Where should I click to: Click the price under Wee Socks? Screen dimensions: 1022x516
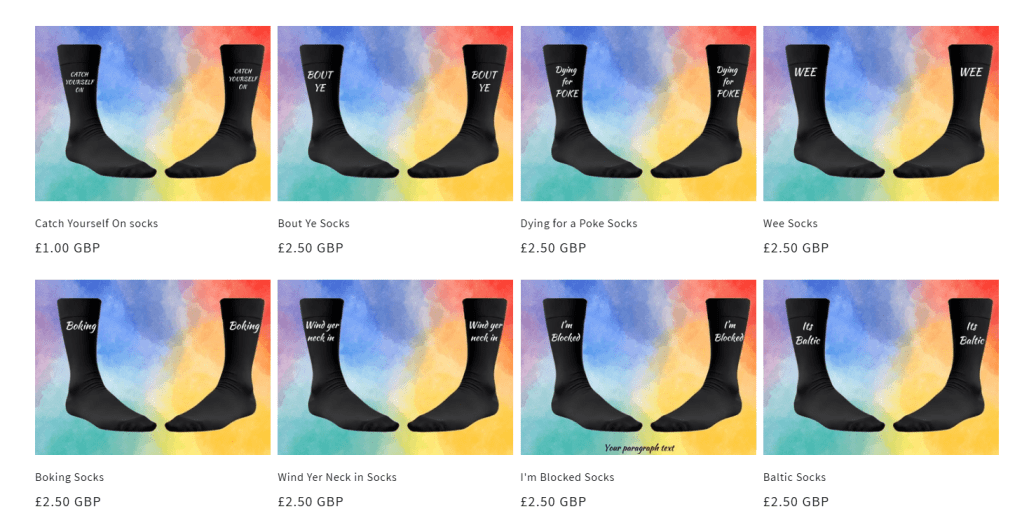tap(796, 248)
